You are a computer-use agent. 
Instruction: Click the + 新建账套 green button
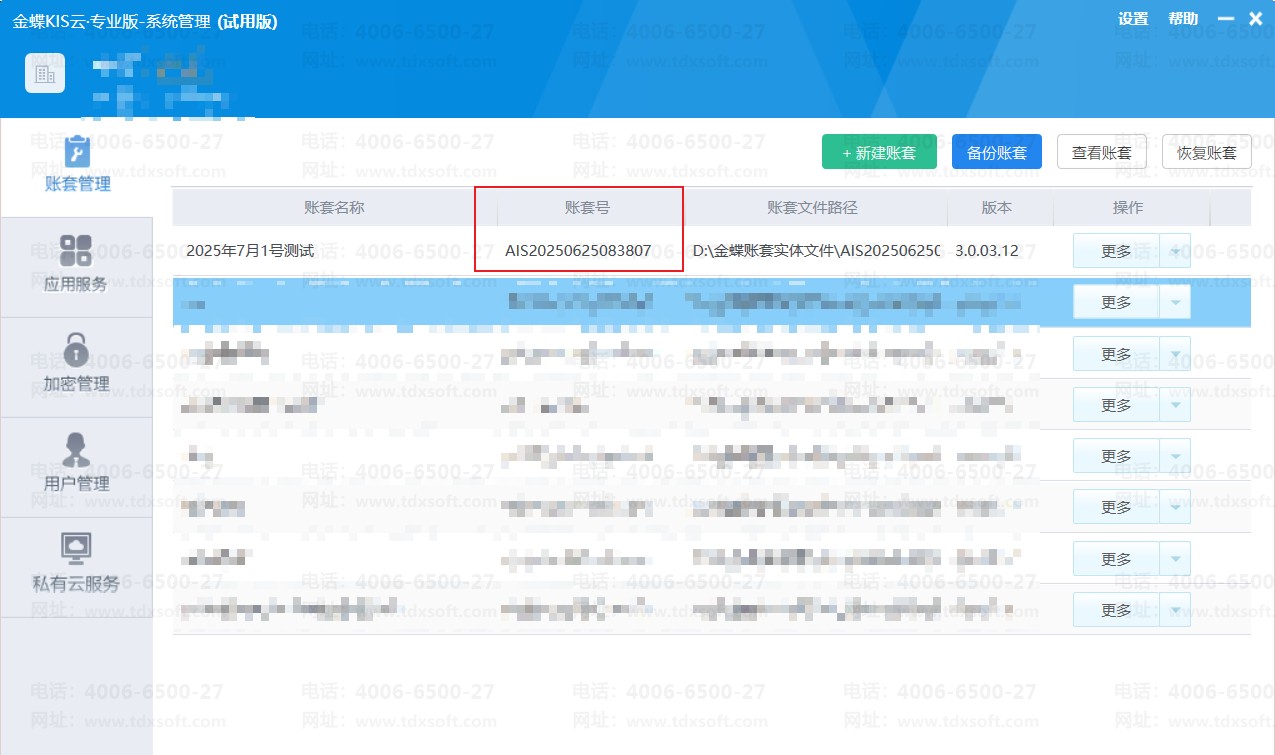(879, 152)
